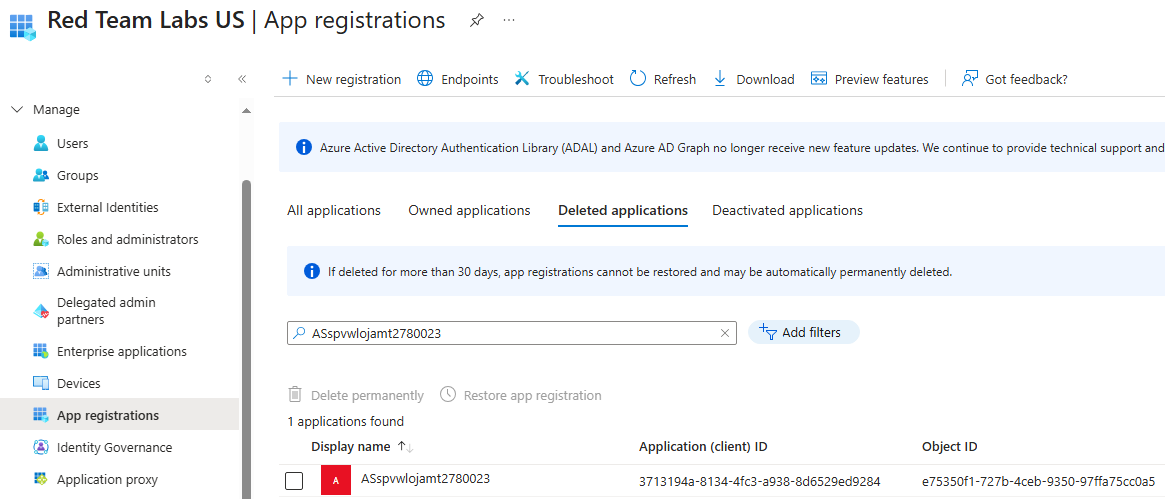Open Got feedback link

click(1014, 79)
